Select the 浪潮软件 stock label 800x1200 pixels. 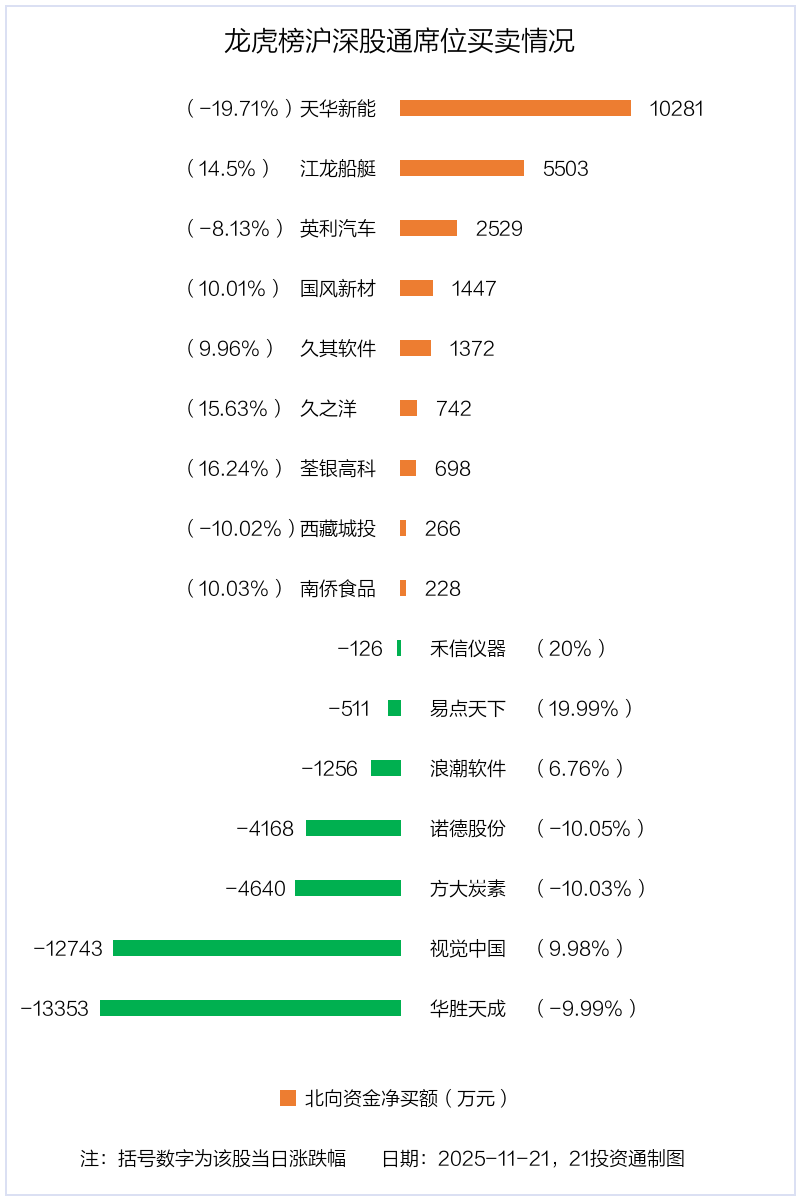(468, 768)
